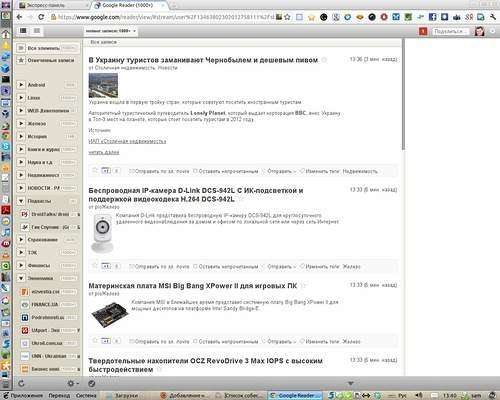500x400 pixels.
Task: Expand the История folder
Action: 21,136
